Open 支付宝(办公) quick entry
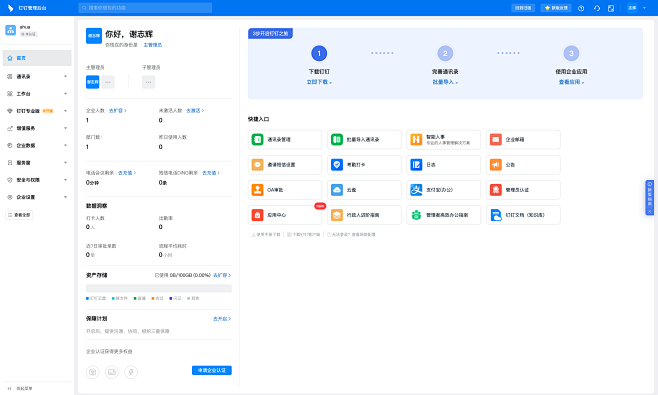Viewport: 658px width, 395px height. [x=444, y=190]
